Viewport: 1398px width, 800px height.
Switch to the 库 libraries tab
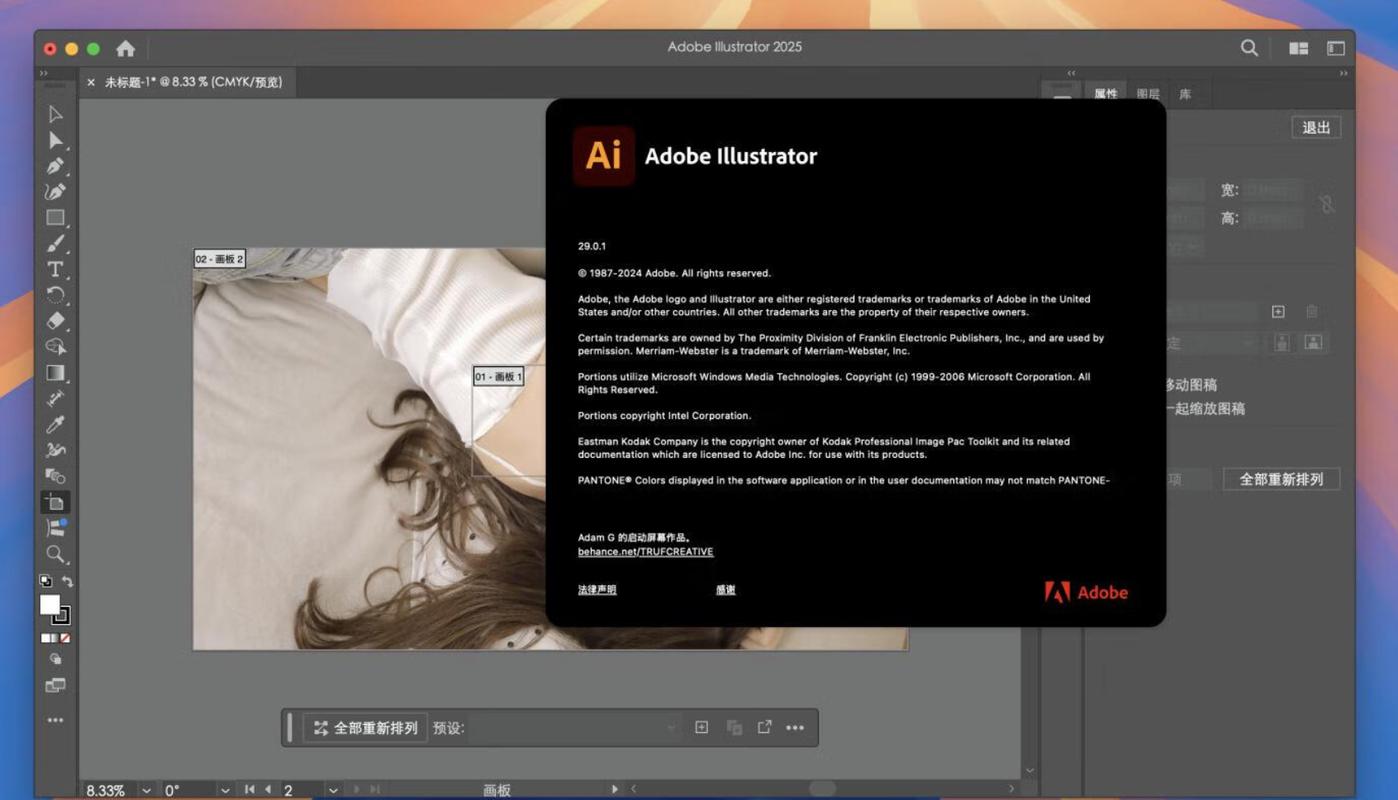1185,94
